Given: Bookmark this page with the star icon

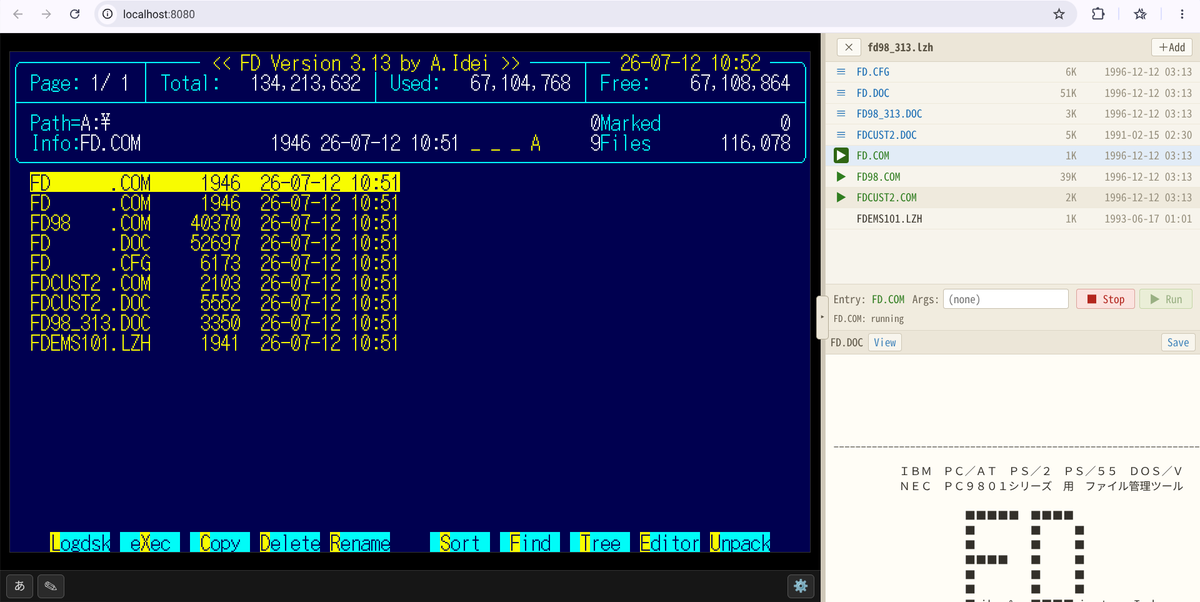Looking at the screenshot, I should (x=1059, y=14).
